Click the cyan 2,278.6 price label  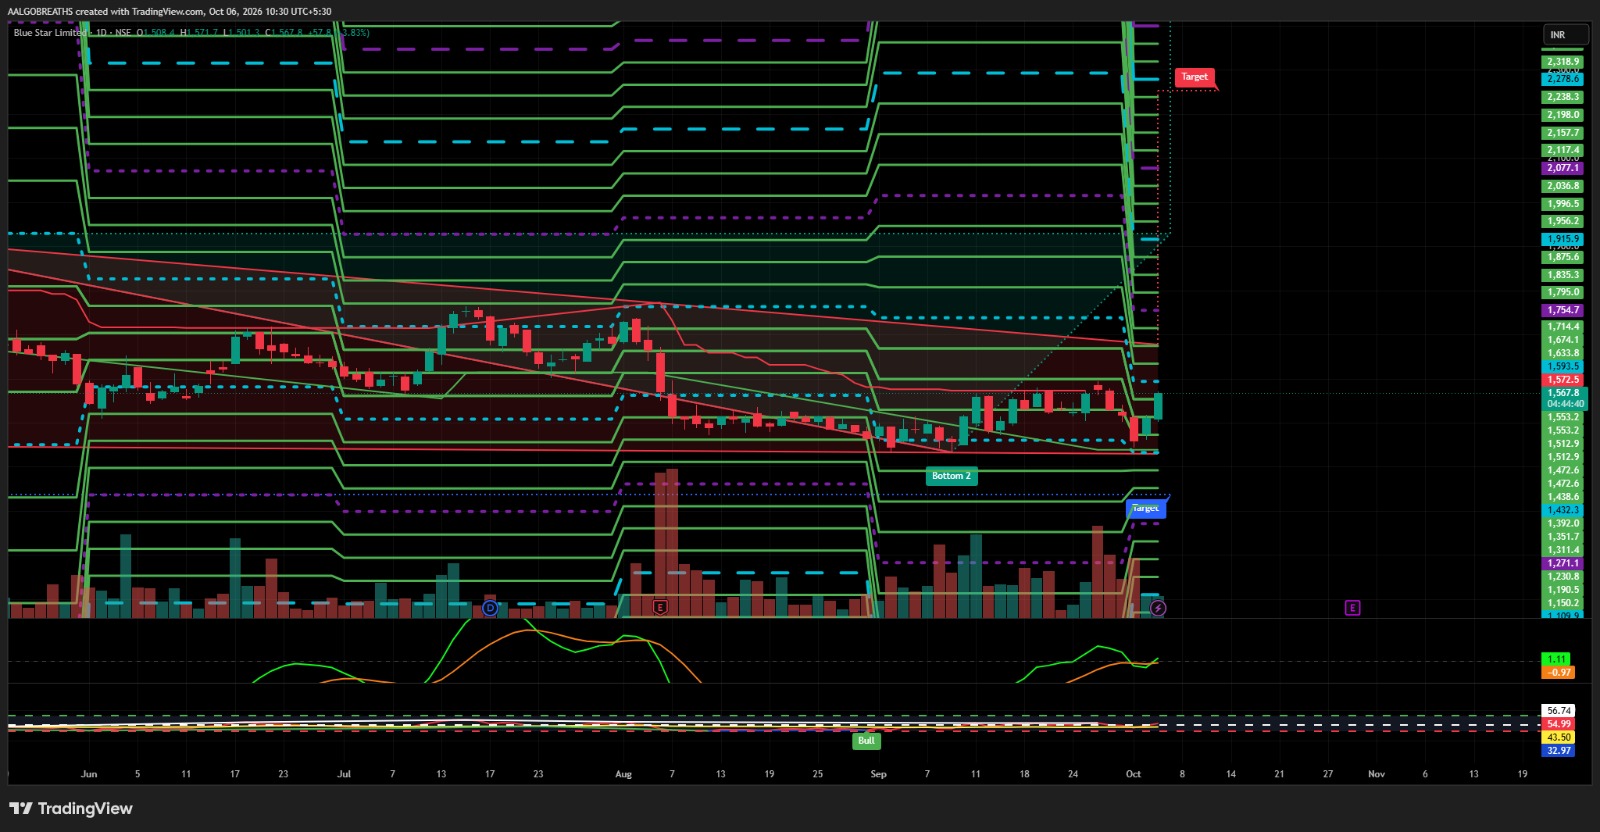coord(1563,79)
